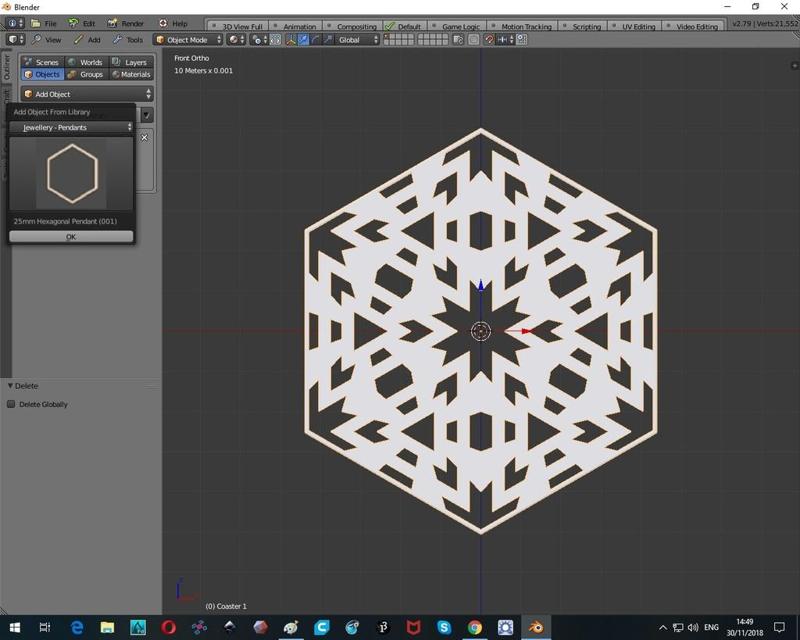Switch to the Animation screen layout tab
Screen dimensions: 800x640
(x=297, y=27)
